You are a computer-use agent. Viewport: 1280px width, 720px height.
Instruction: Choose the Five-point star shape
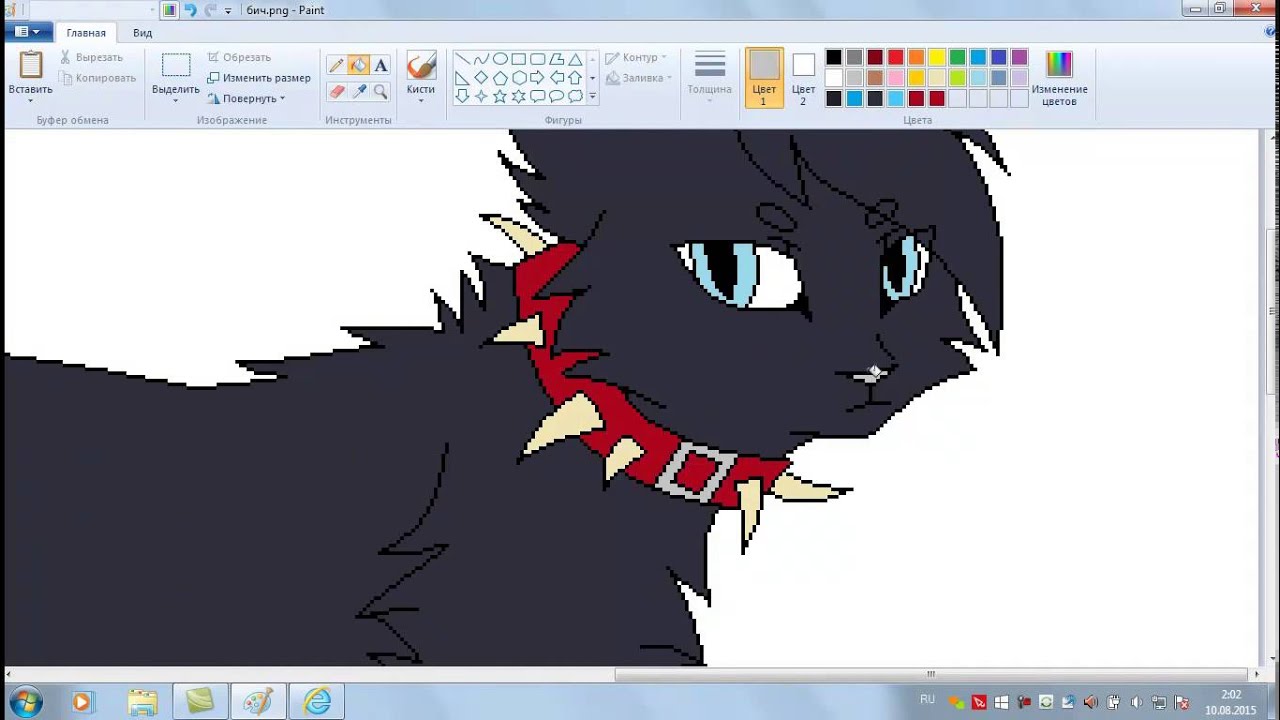coord(500,97)
